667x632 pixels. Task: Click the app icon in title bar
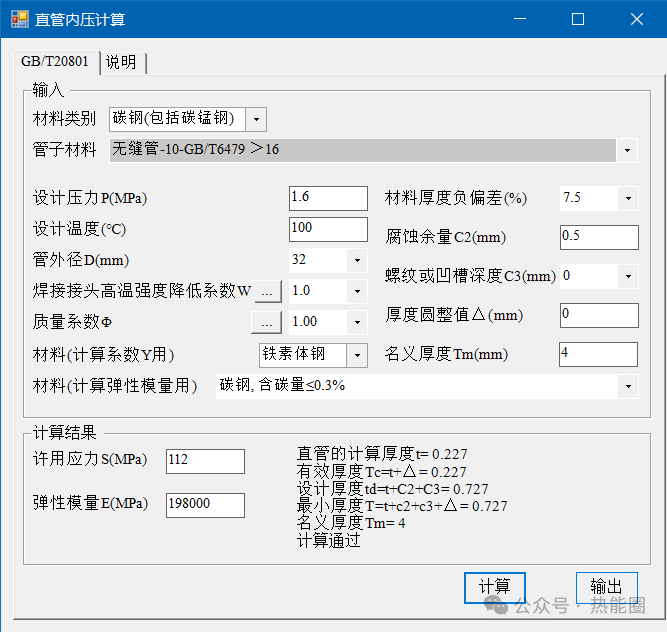20,19
